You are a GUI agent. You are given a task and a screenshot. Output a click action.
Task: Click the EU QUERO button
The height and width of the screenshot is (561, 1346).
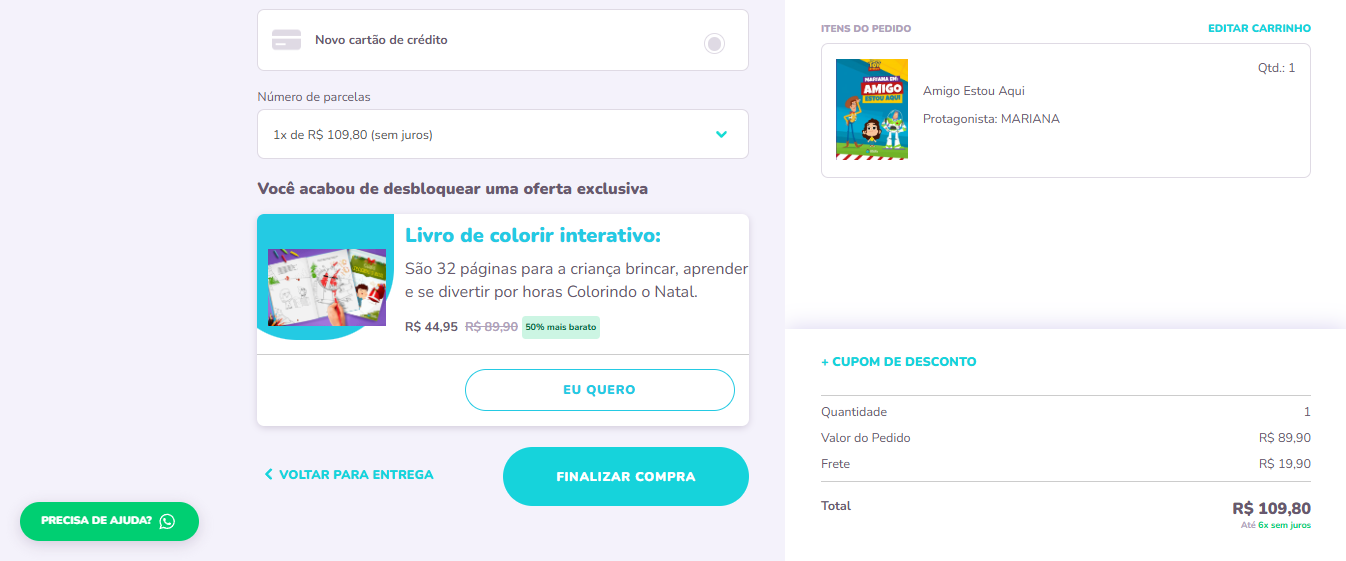tap(600, 390)
